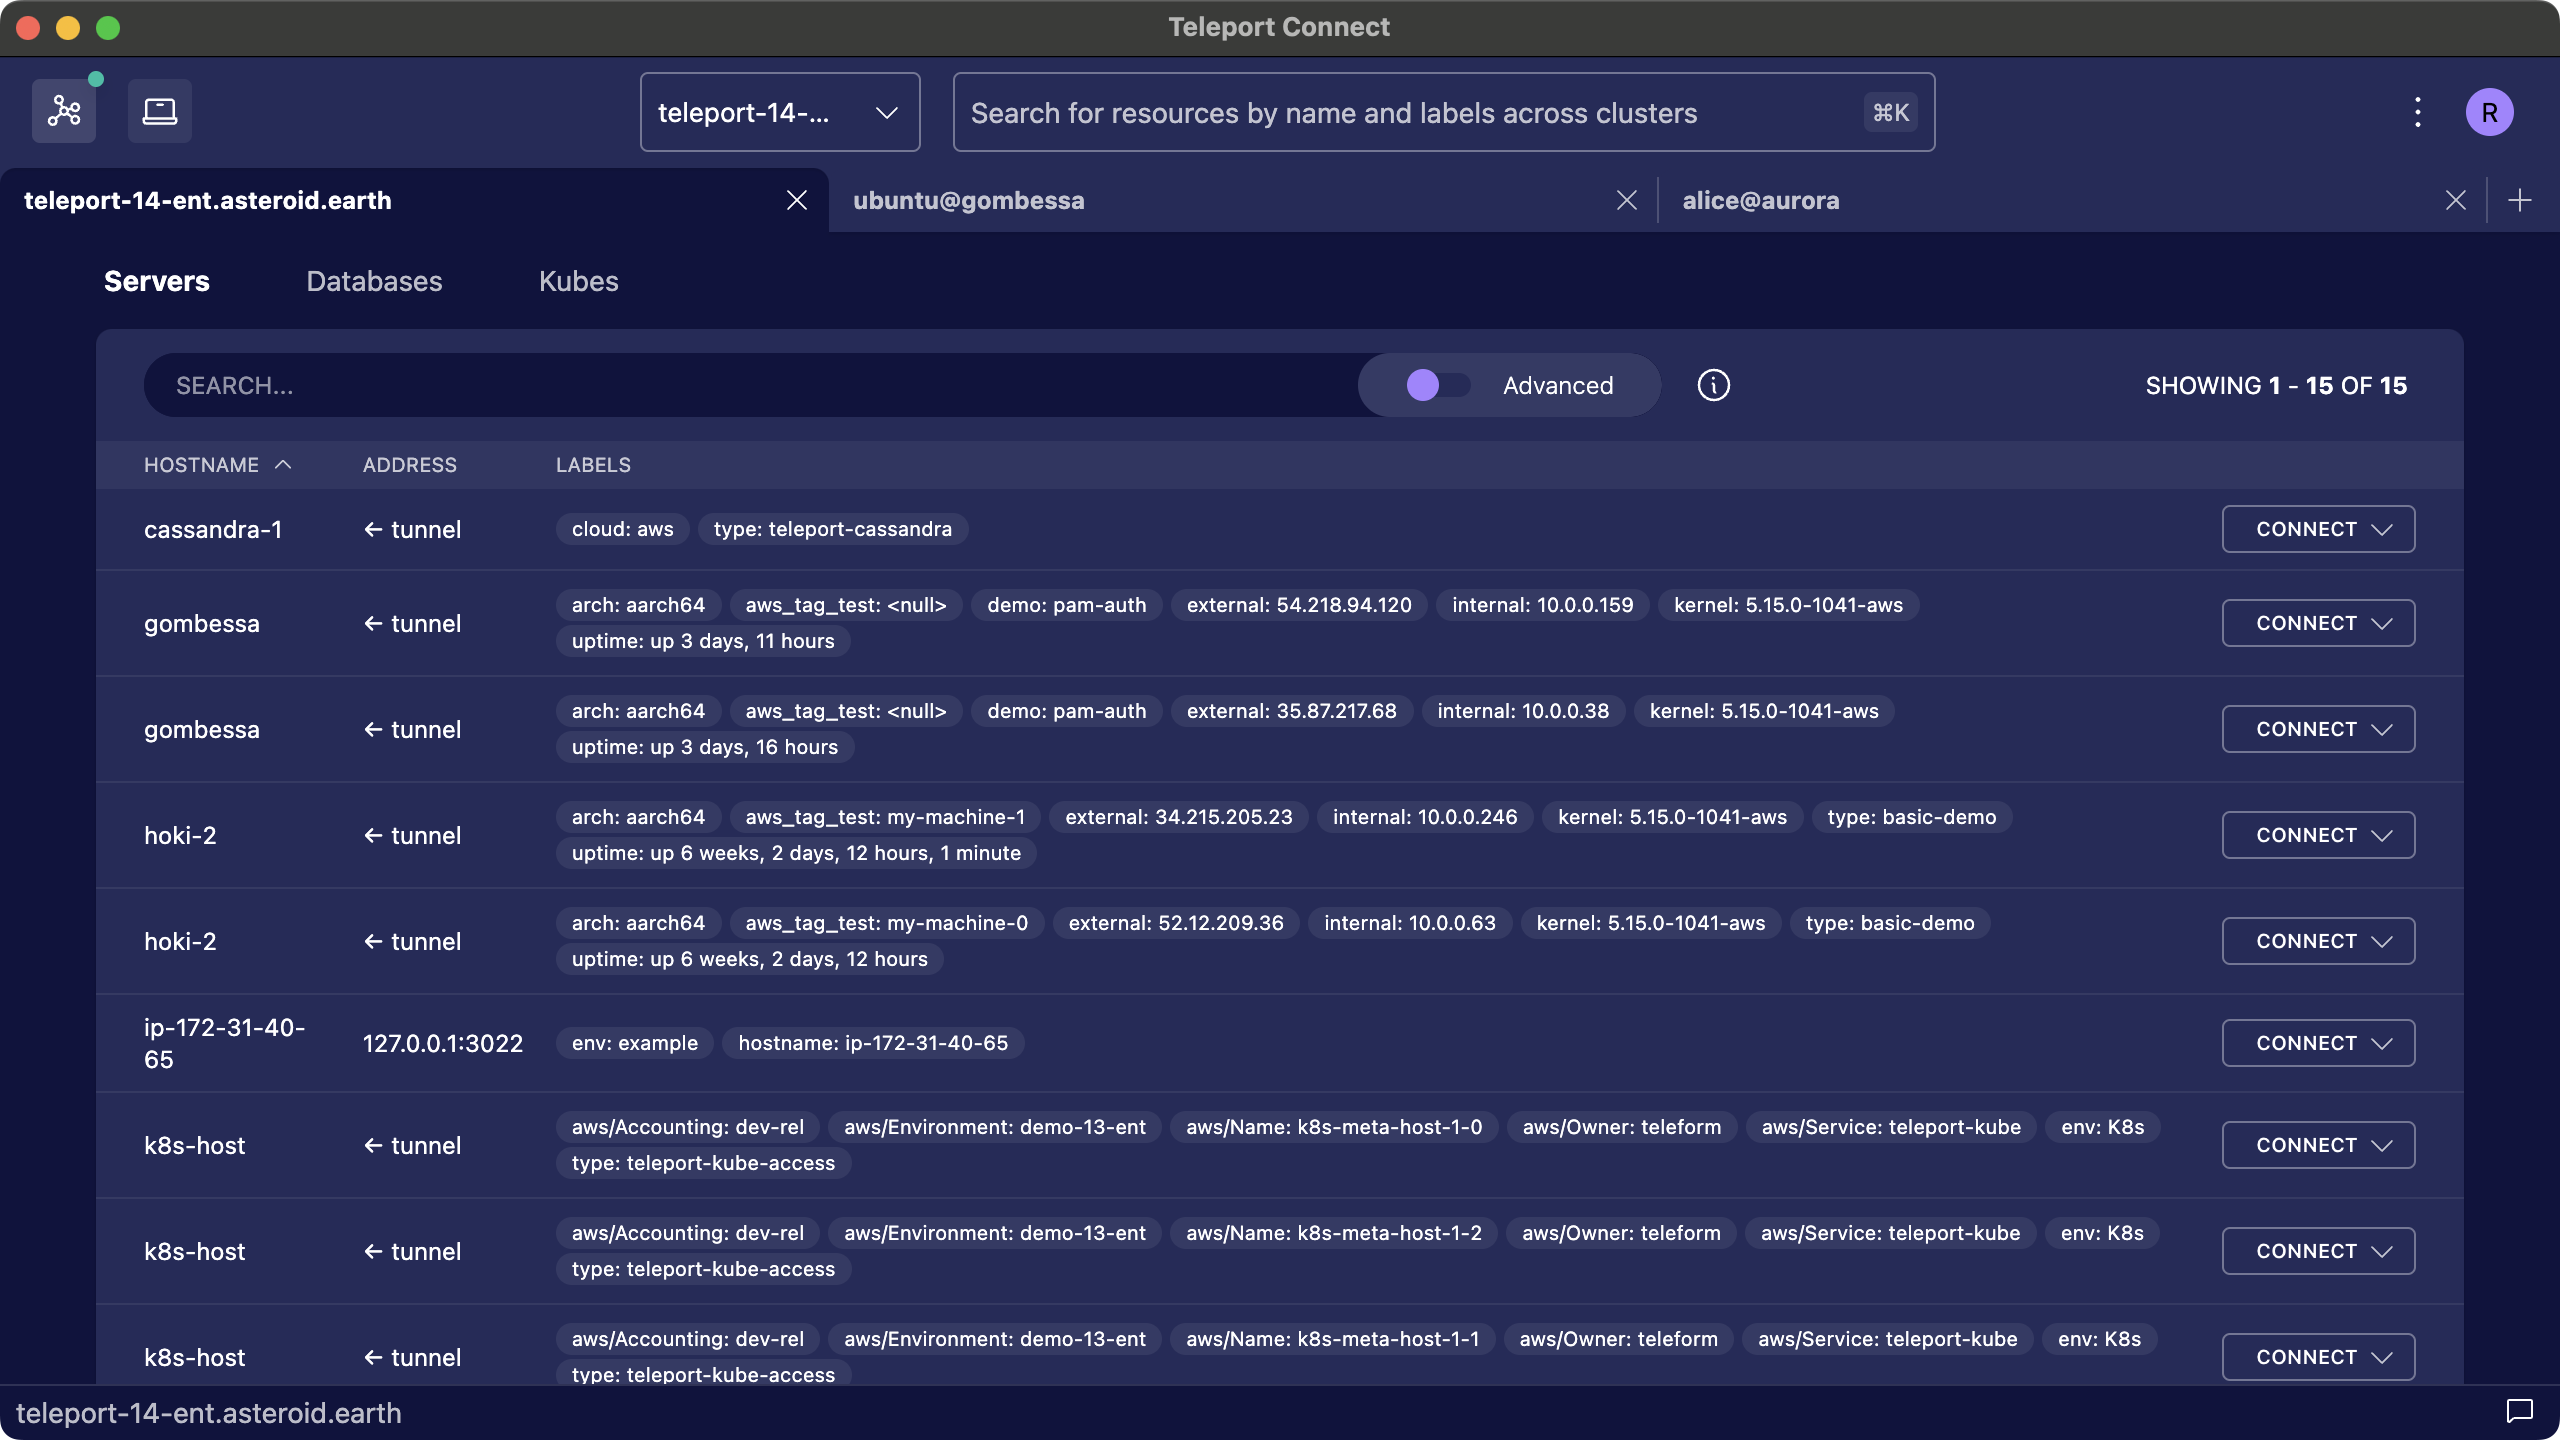Click the 'cloud: aws' label
Viewport: 2560px width, 1440px height.
click(x=623, y=529)
